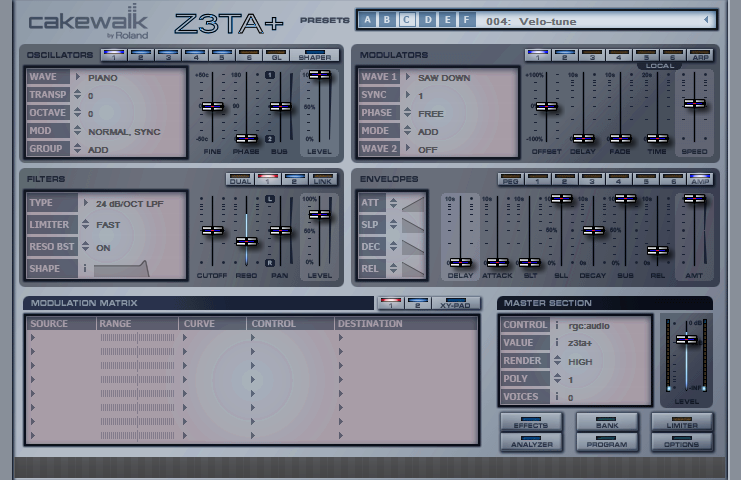Open first row DESTINATION arrow in matrix

click(x=341, y=338)
